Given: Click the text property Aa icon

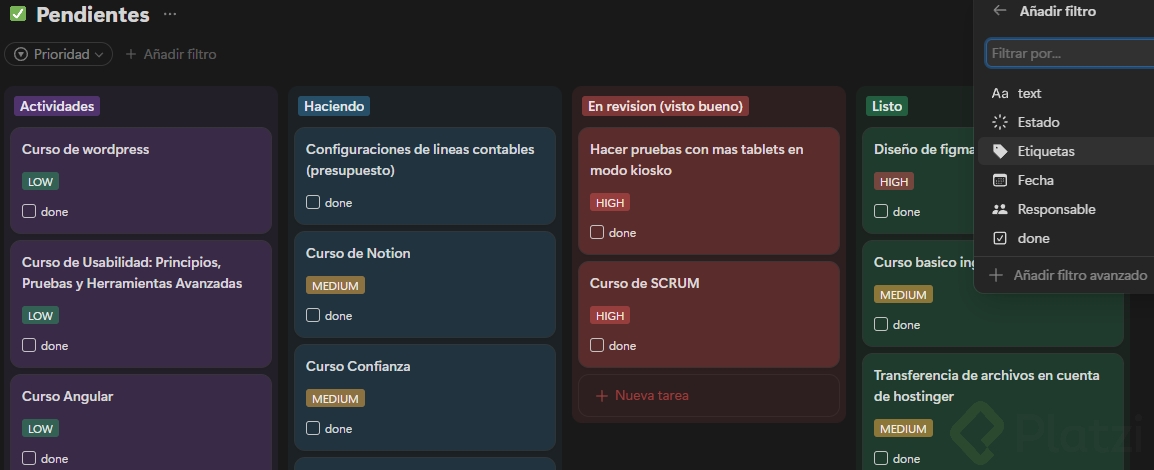Looking at the screenshot, I should 1000,93.
